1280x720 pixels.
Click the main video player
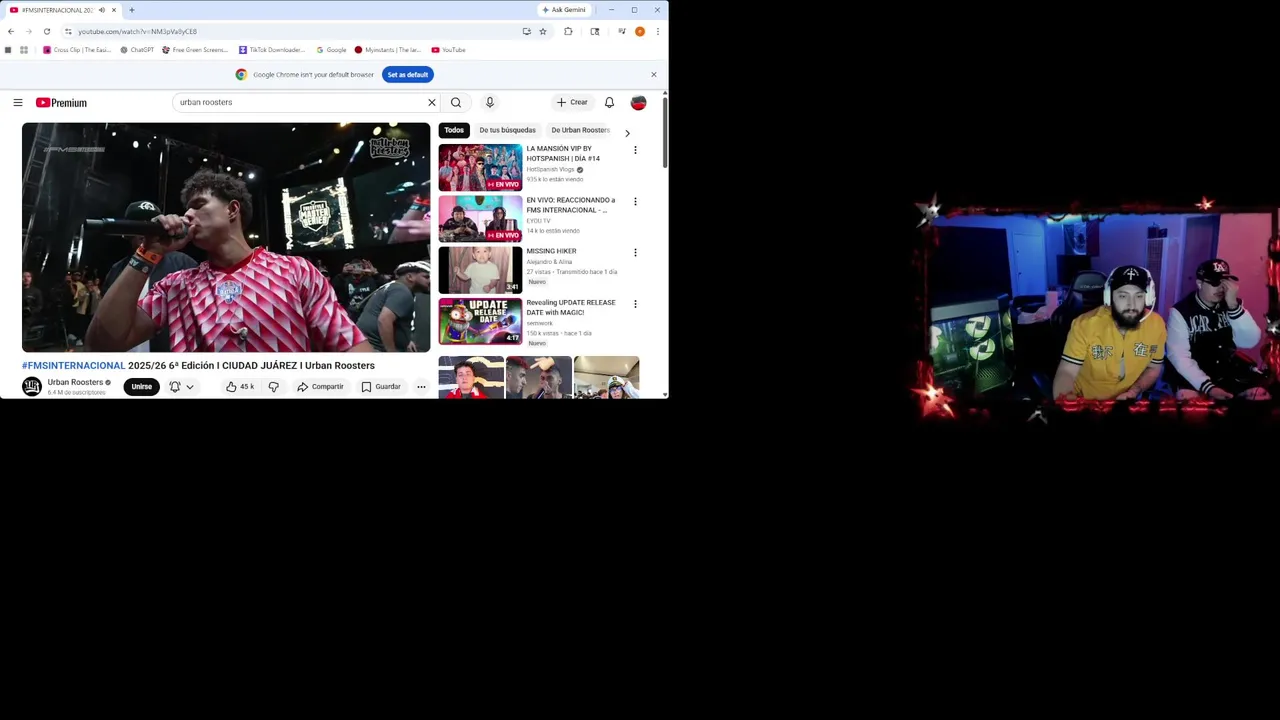coord(226,237)
